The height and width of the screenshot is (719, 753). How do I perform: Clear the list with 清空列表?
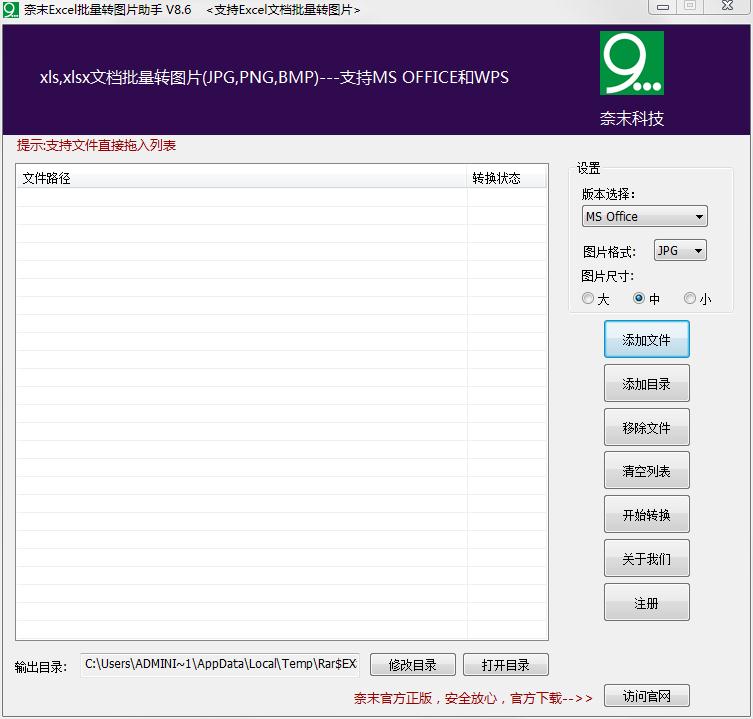tap(646, 472)
